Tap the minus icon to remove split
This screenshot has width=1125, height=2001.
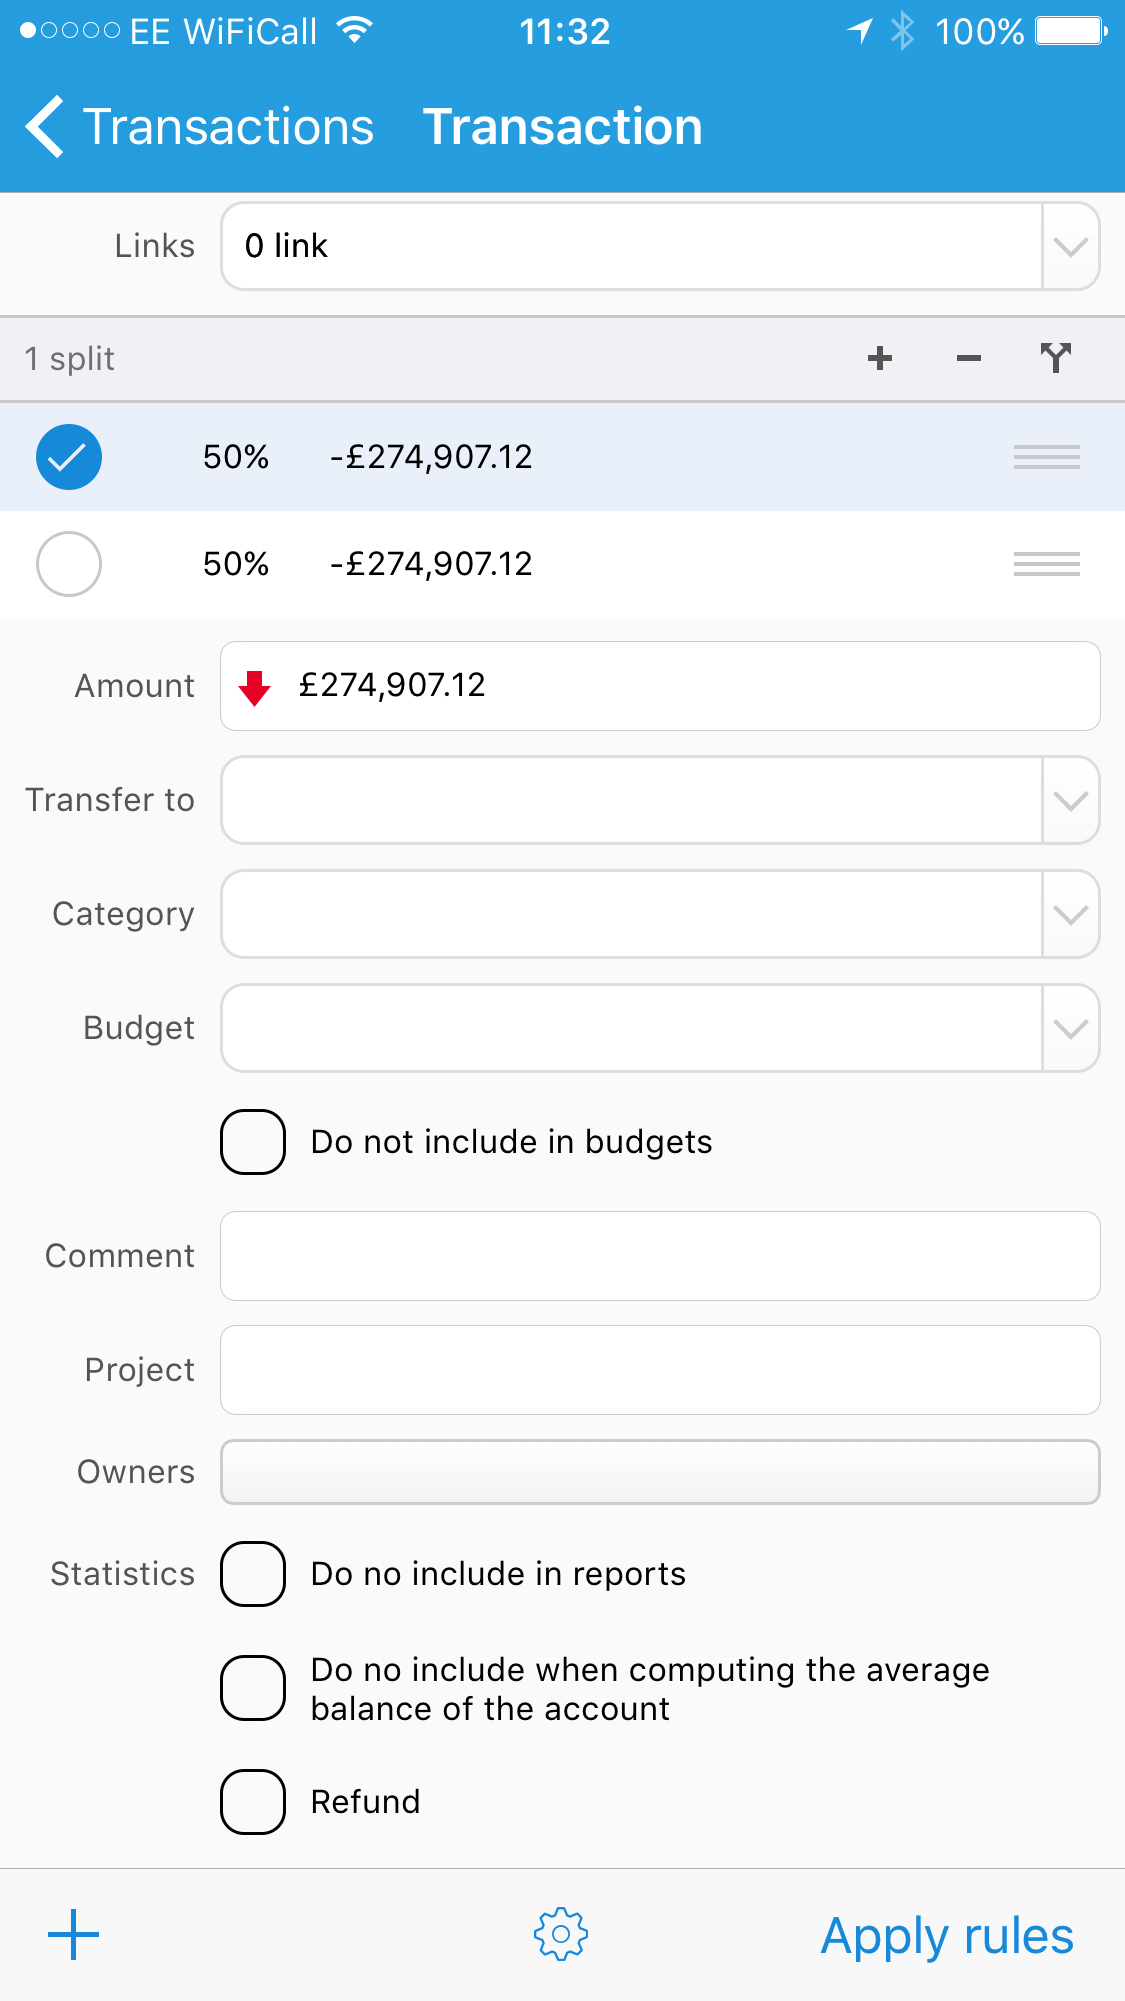coord(968,358)
